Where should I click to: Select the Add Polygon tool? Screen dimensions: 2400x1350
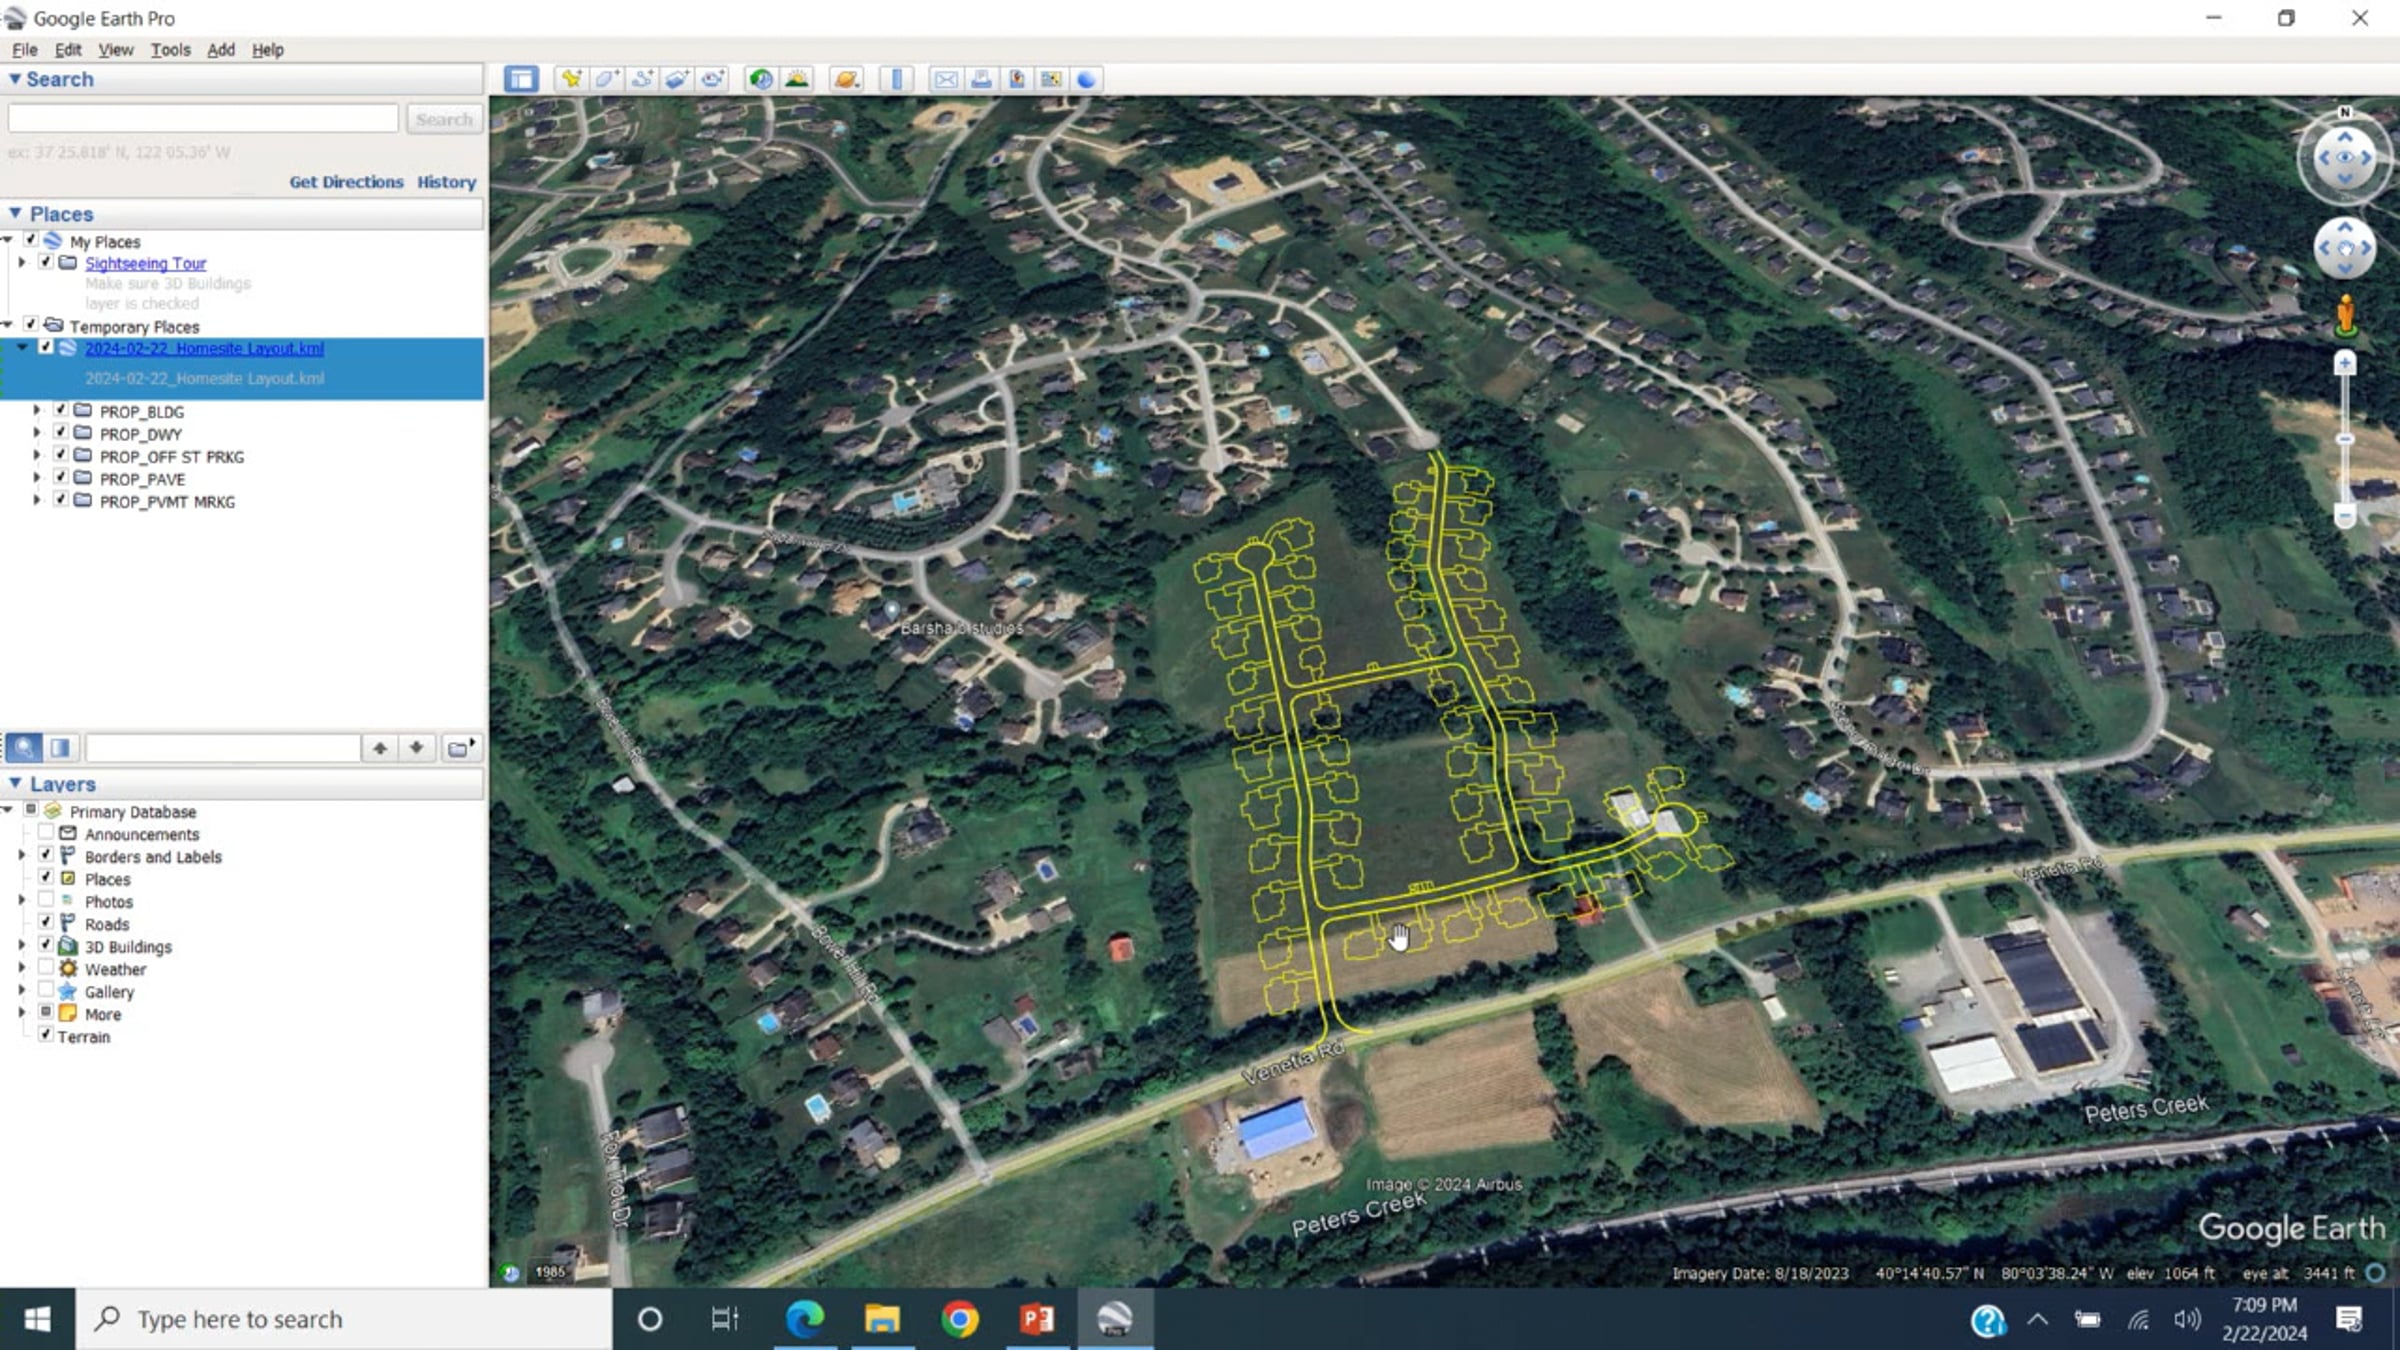[x=607, y=79]
